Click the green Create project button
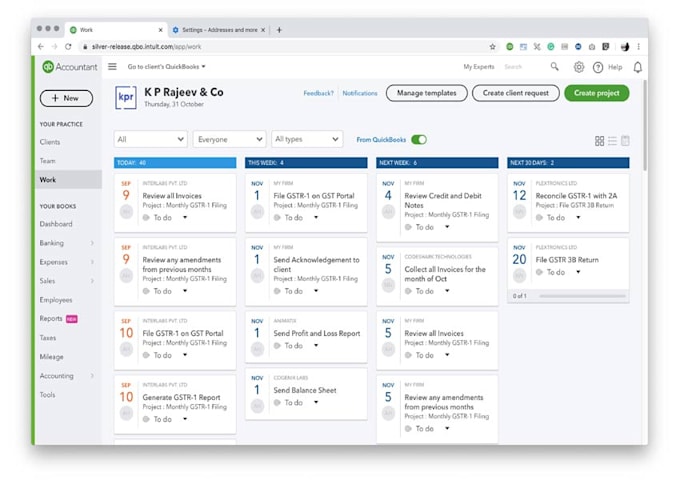 click(597, 93)
